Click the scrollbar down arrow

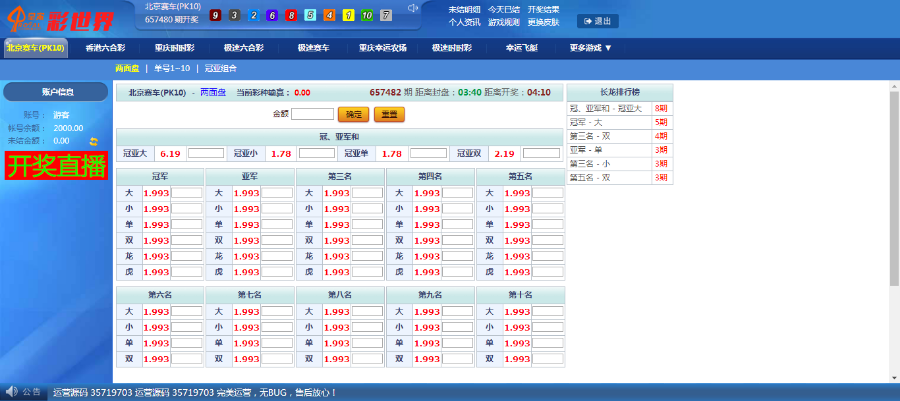pos(895,377)
